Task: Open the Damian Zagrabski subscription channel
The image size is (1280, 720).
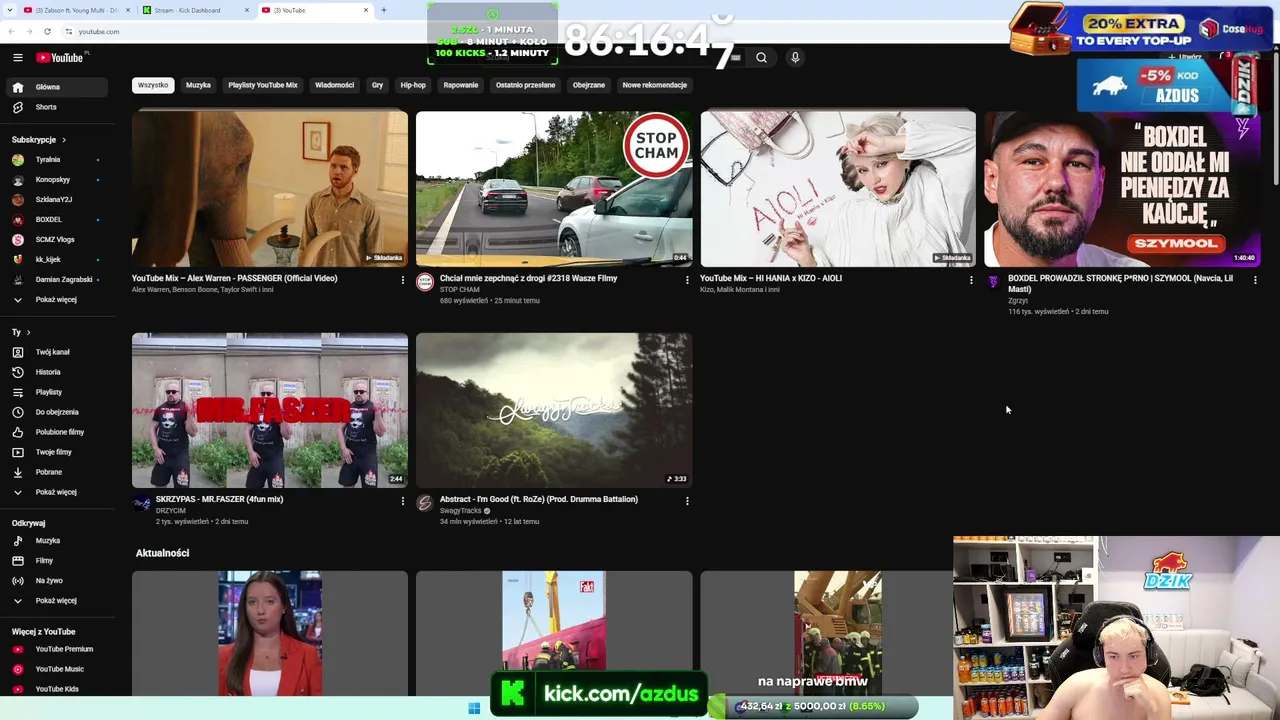Action: click(x=56, y=280)
